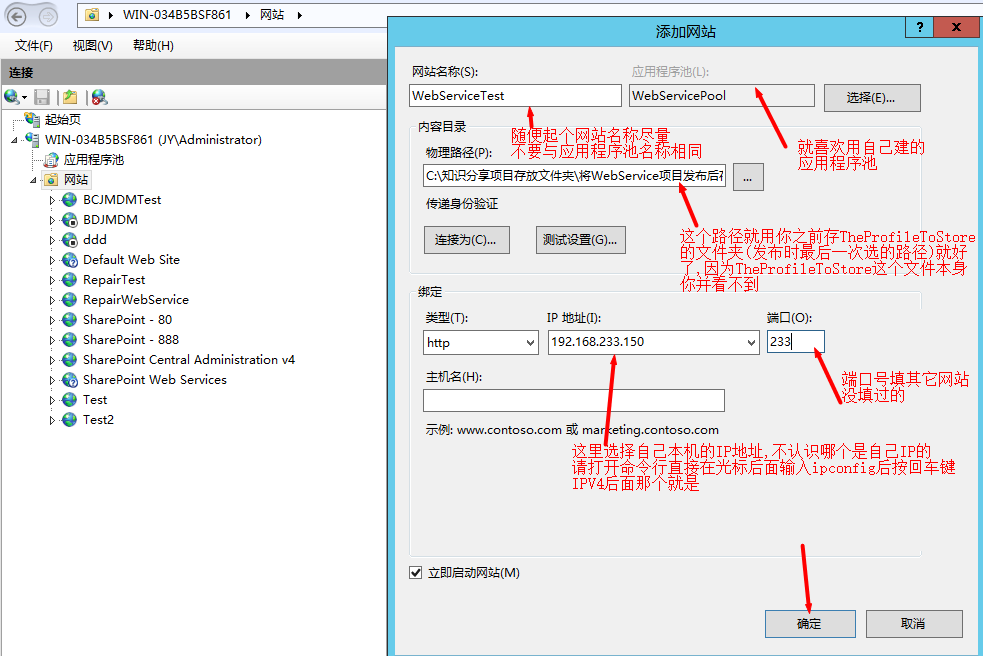Select the SharePoint Web Services label
983x656 pixels.
pos(155,380)
